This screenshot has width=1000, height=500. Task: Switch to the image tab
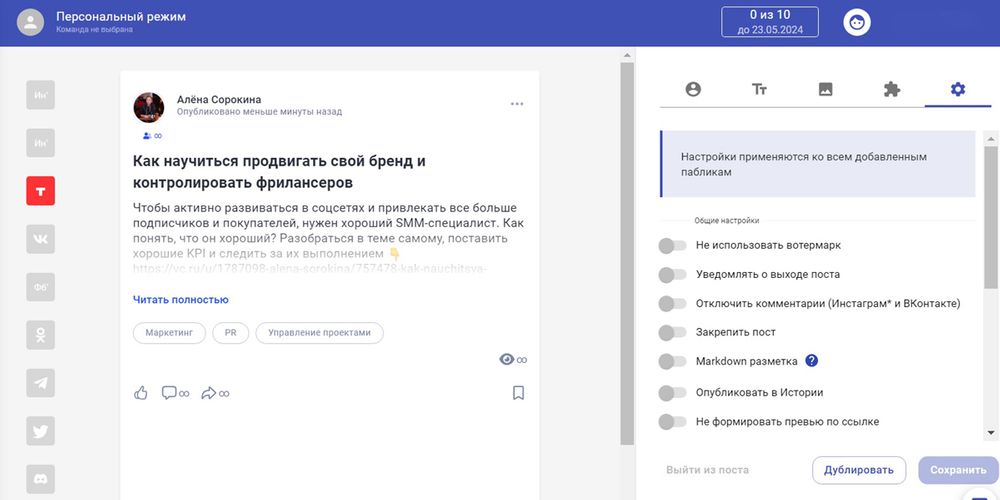coord(826,89)
